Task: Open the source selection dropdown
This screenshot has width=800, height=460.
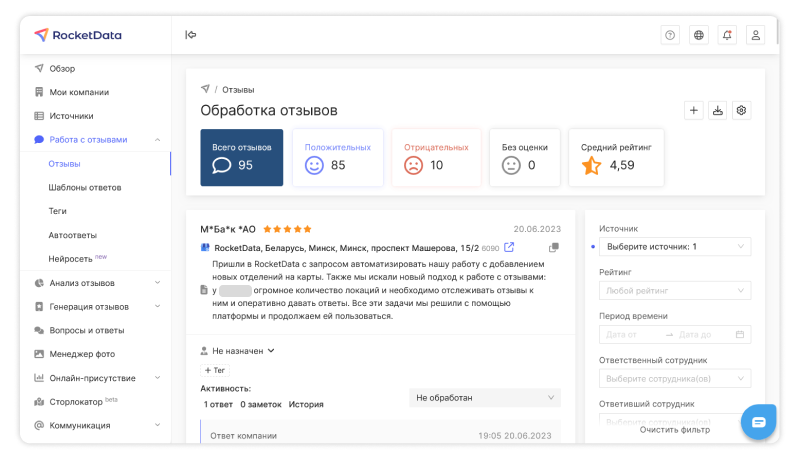Action: point(675,246)
